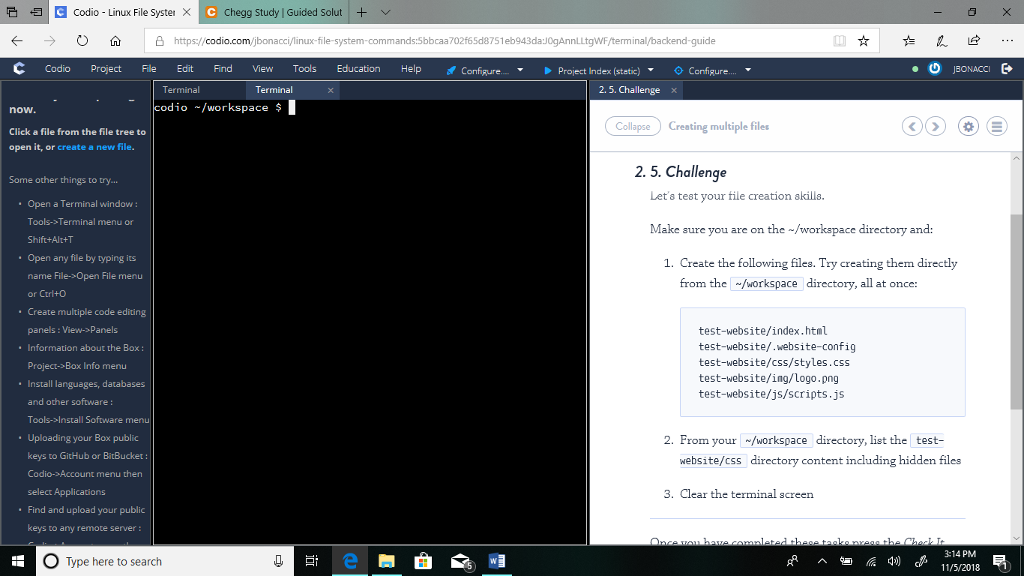Viewport: 1024px width, 576px height.
Task: Go to next guide page arrow
Action: pyautogui.click(x=935, y=126)
